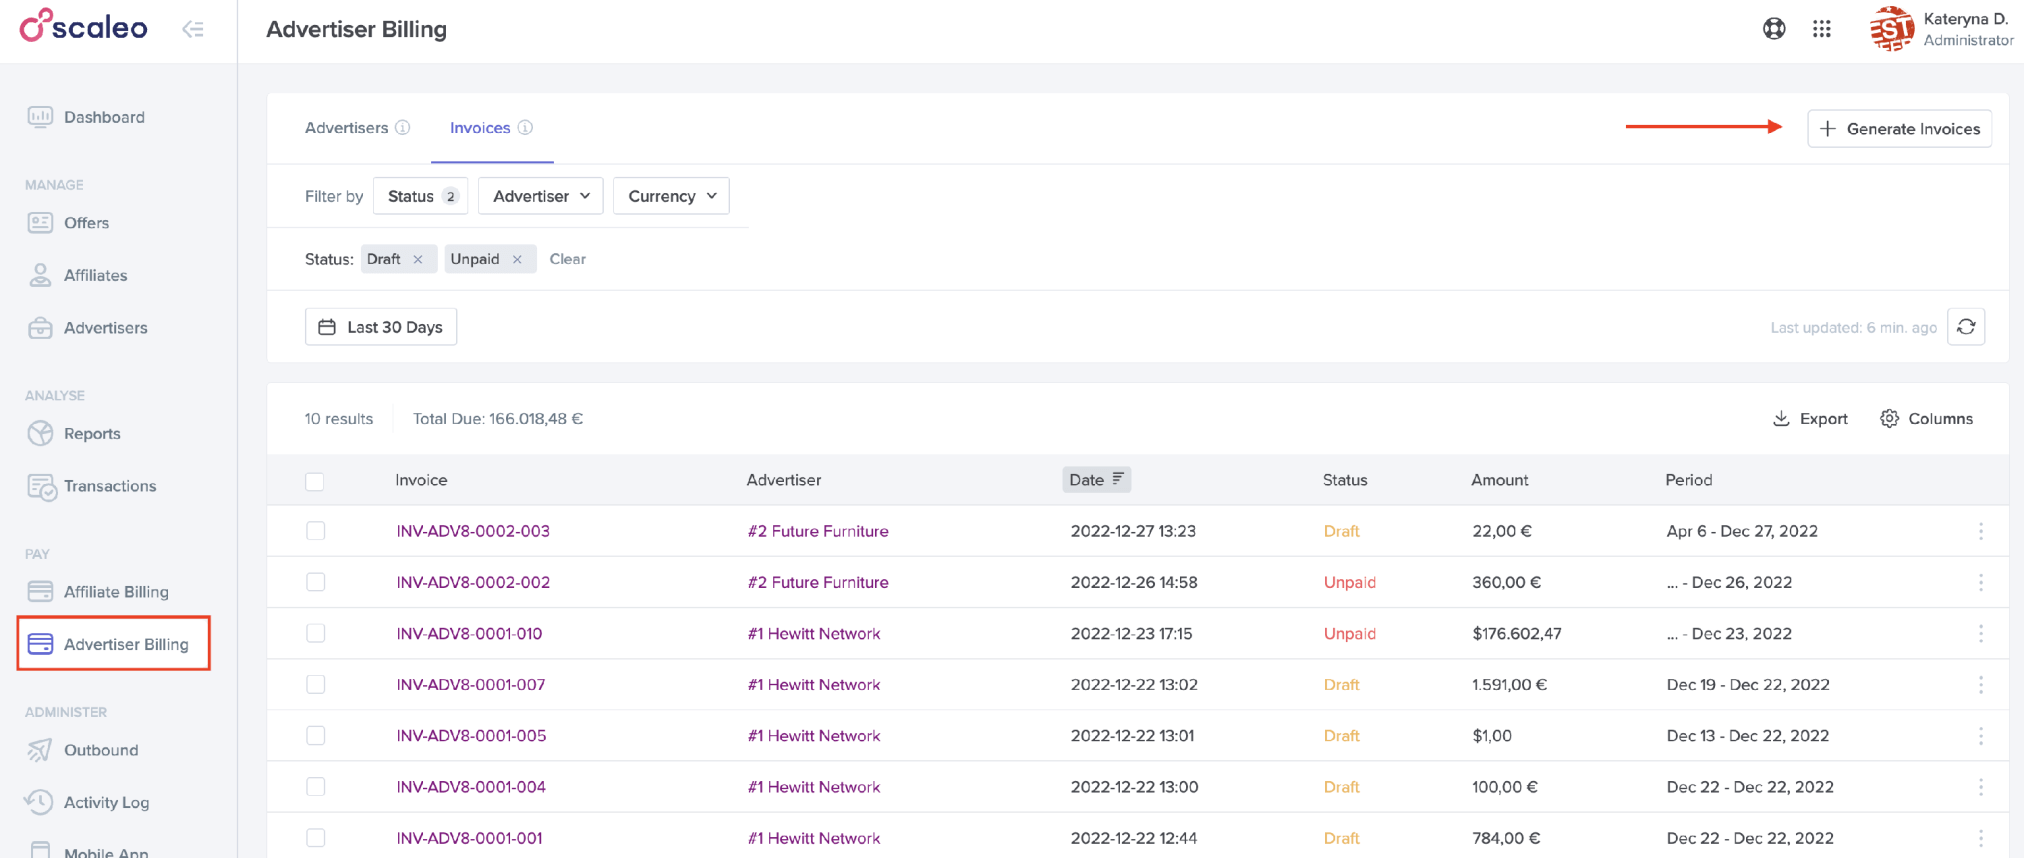Image resolution: width=2024 pixels, height=858 pixels.
Task: Click the Period column header
Action: (x=1688, y=480)
